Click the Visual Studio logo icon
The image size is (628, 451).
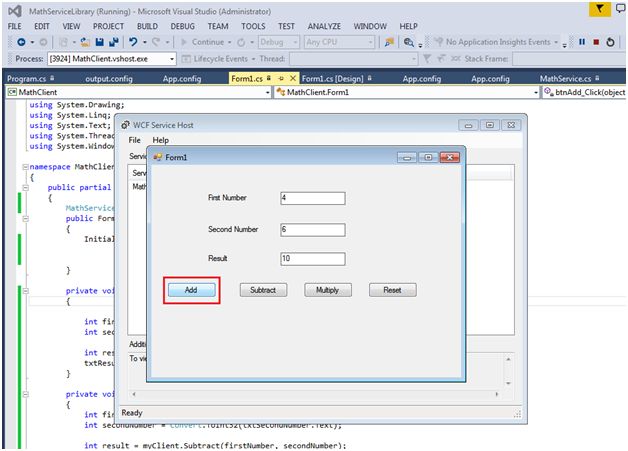tap(15, 11)
